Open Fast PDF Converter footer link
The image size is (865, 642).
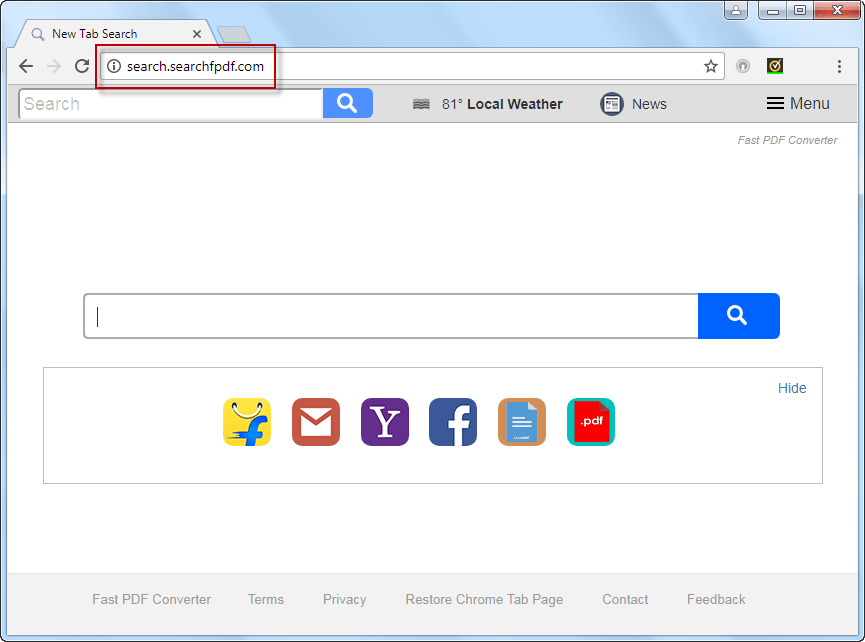click(x=151, y=599)
